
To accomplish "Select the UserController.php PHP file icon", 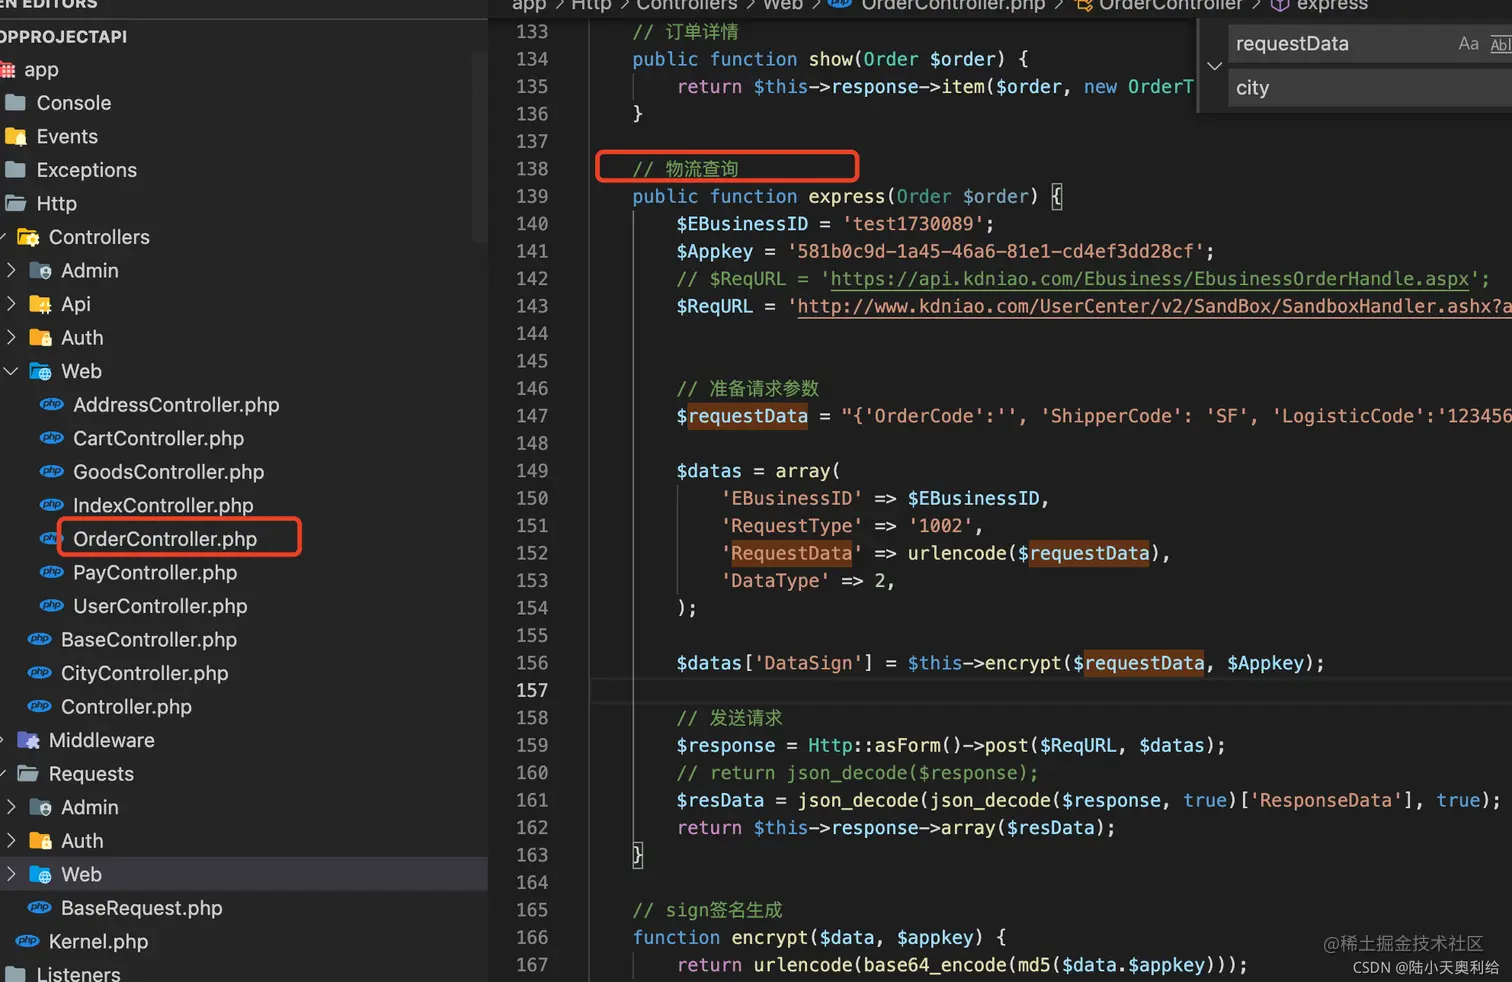I will pyautogui.click(x=52, y=606).
